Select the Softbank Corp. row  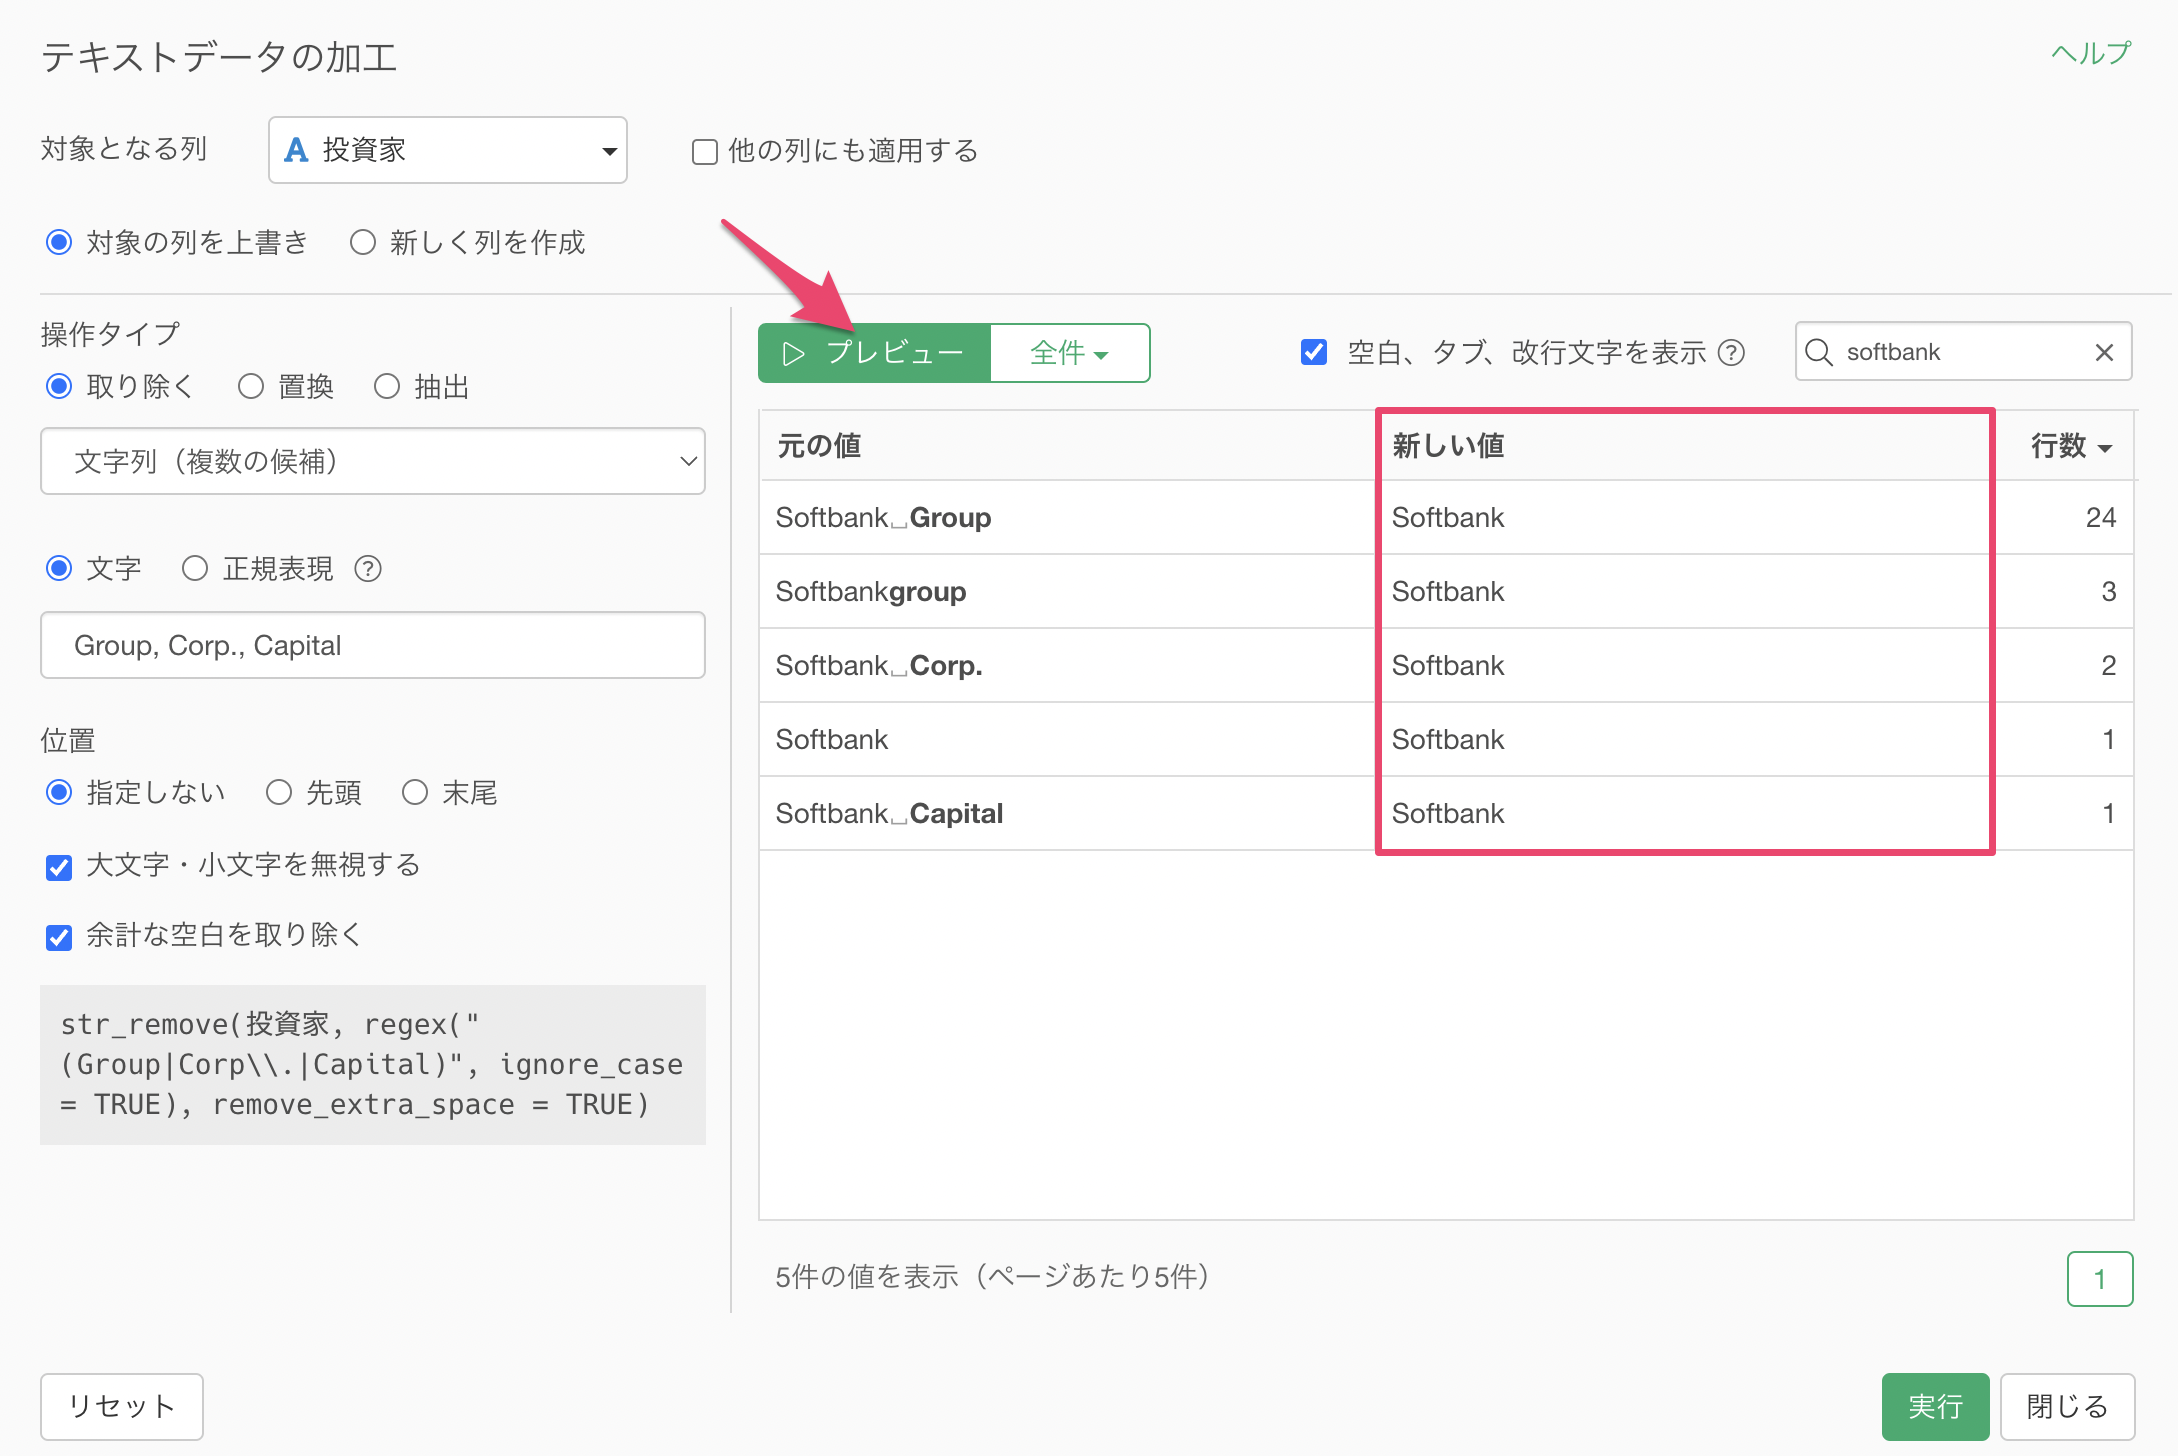pos(1446,666)
